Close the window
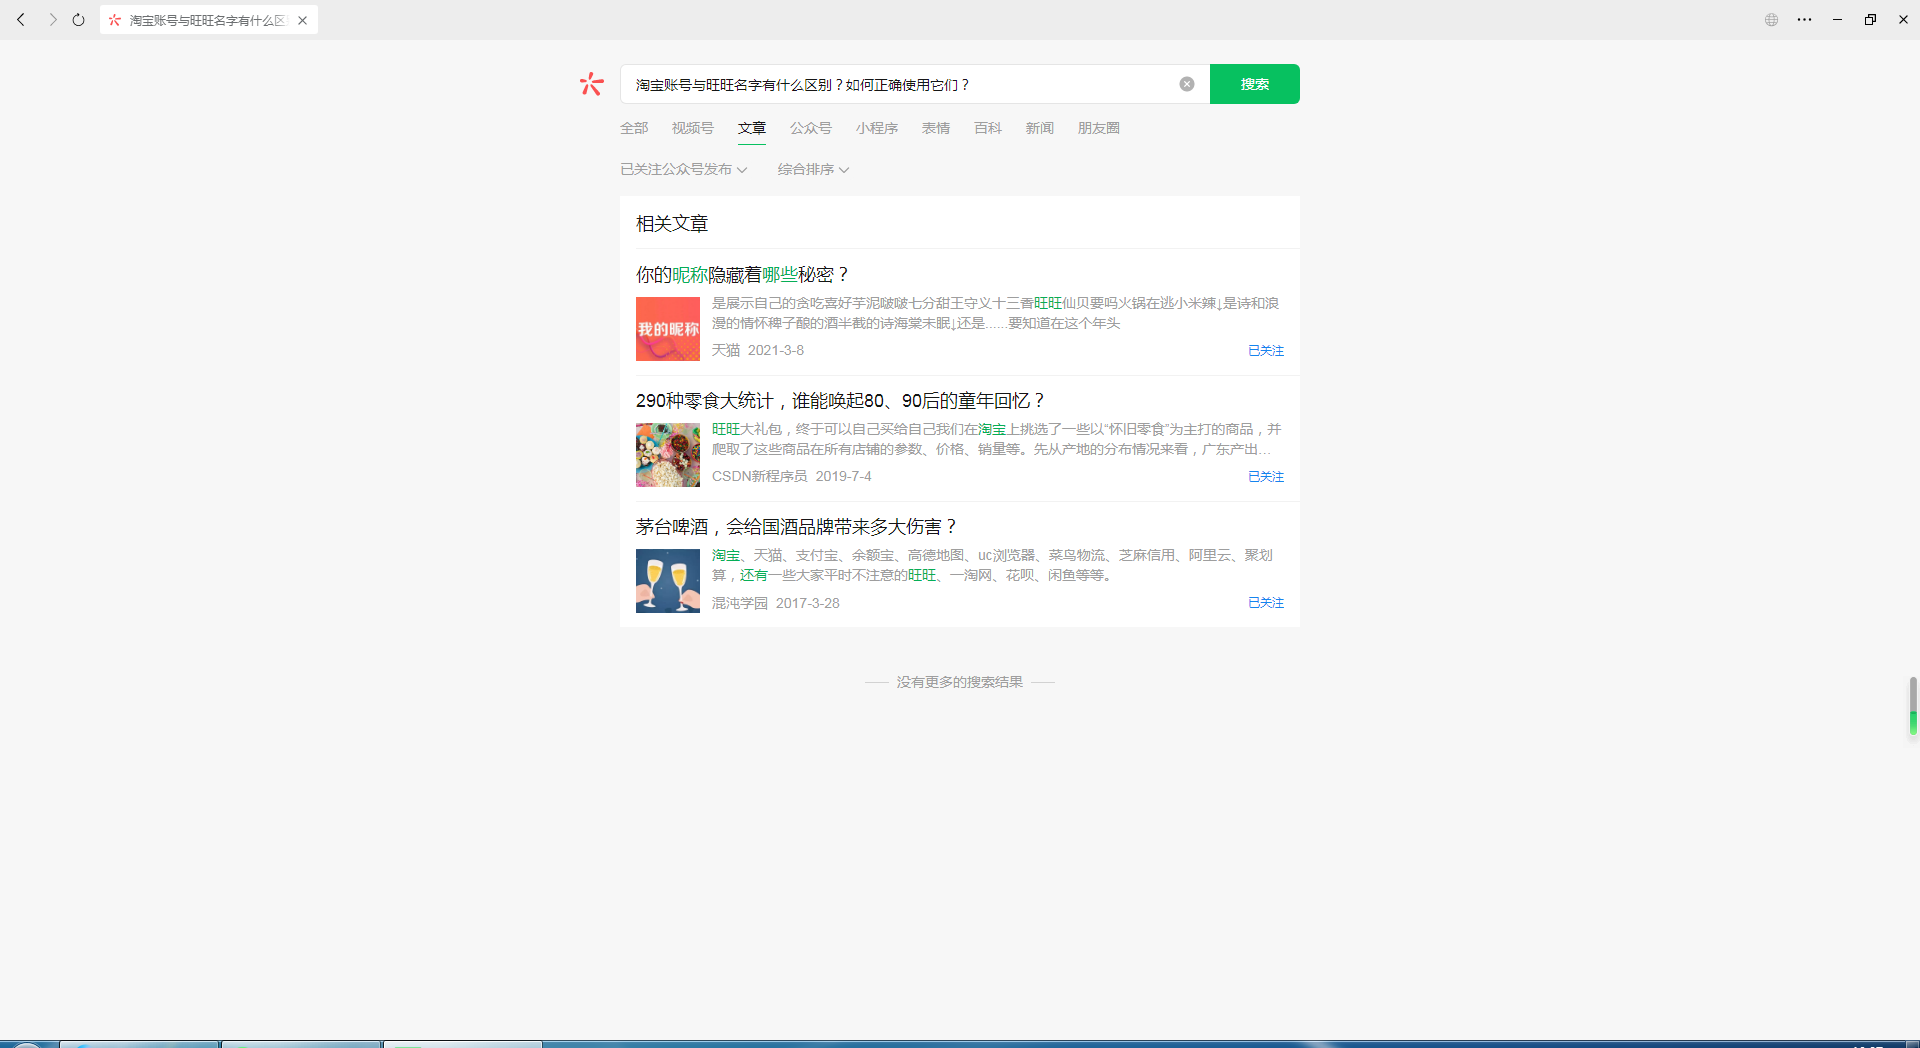This screenshot has width=1920, height=1048. (x=1904, y=20)
